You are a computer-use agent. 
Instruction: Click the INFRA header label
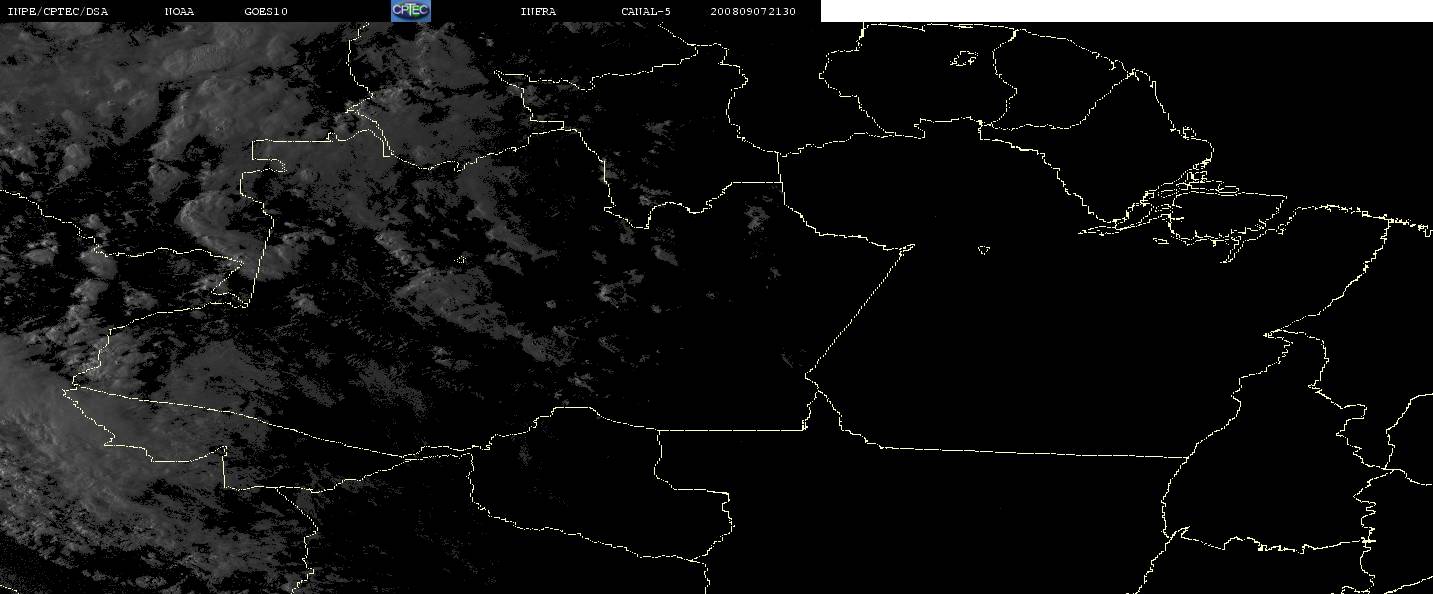(x=538, y=11)
